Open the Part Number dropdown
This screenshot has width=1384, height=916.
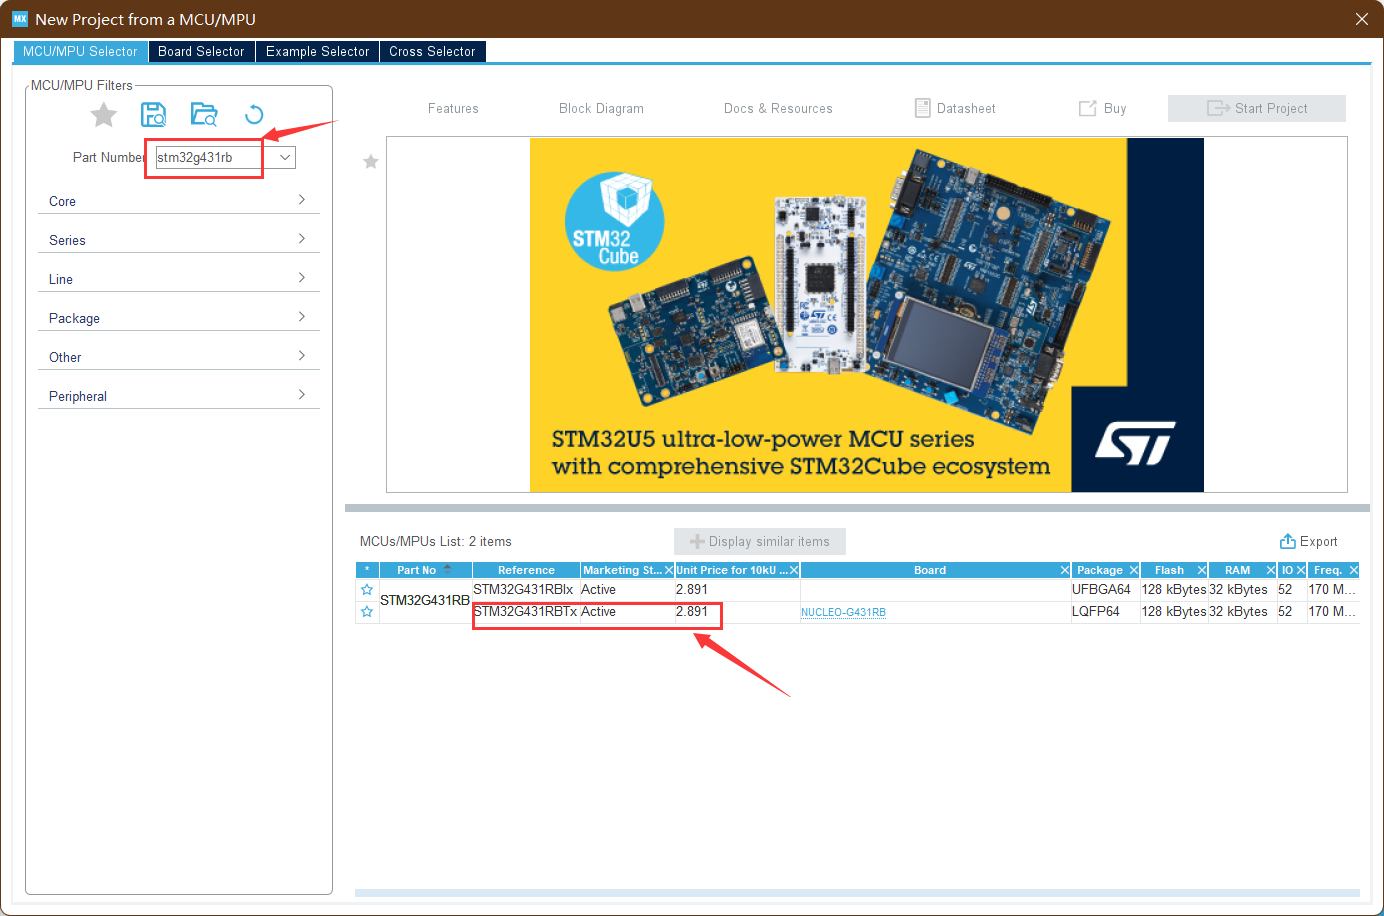283,157
